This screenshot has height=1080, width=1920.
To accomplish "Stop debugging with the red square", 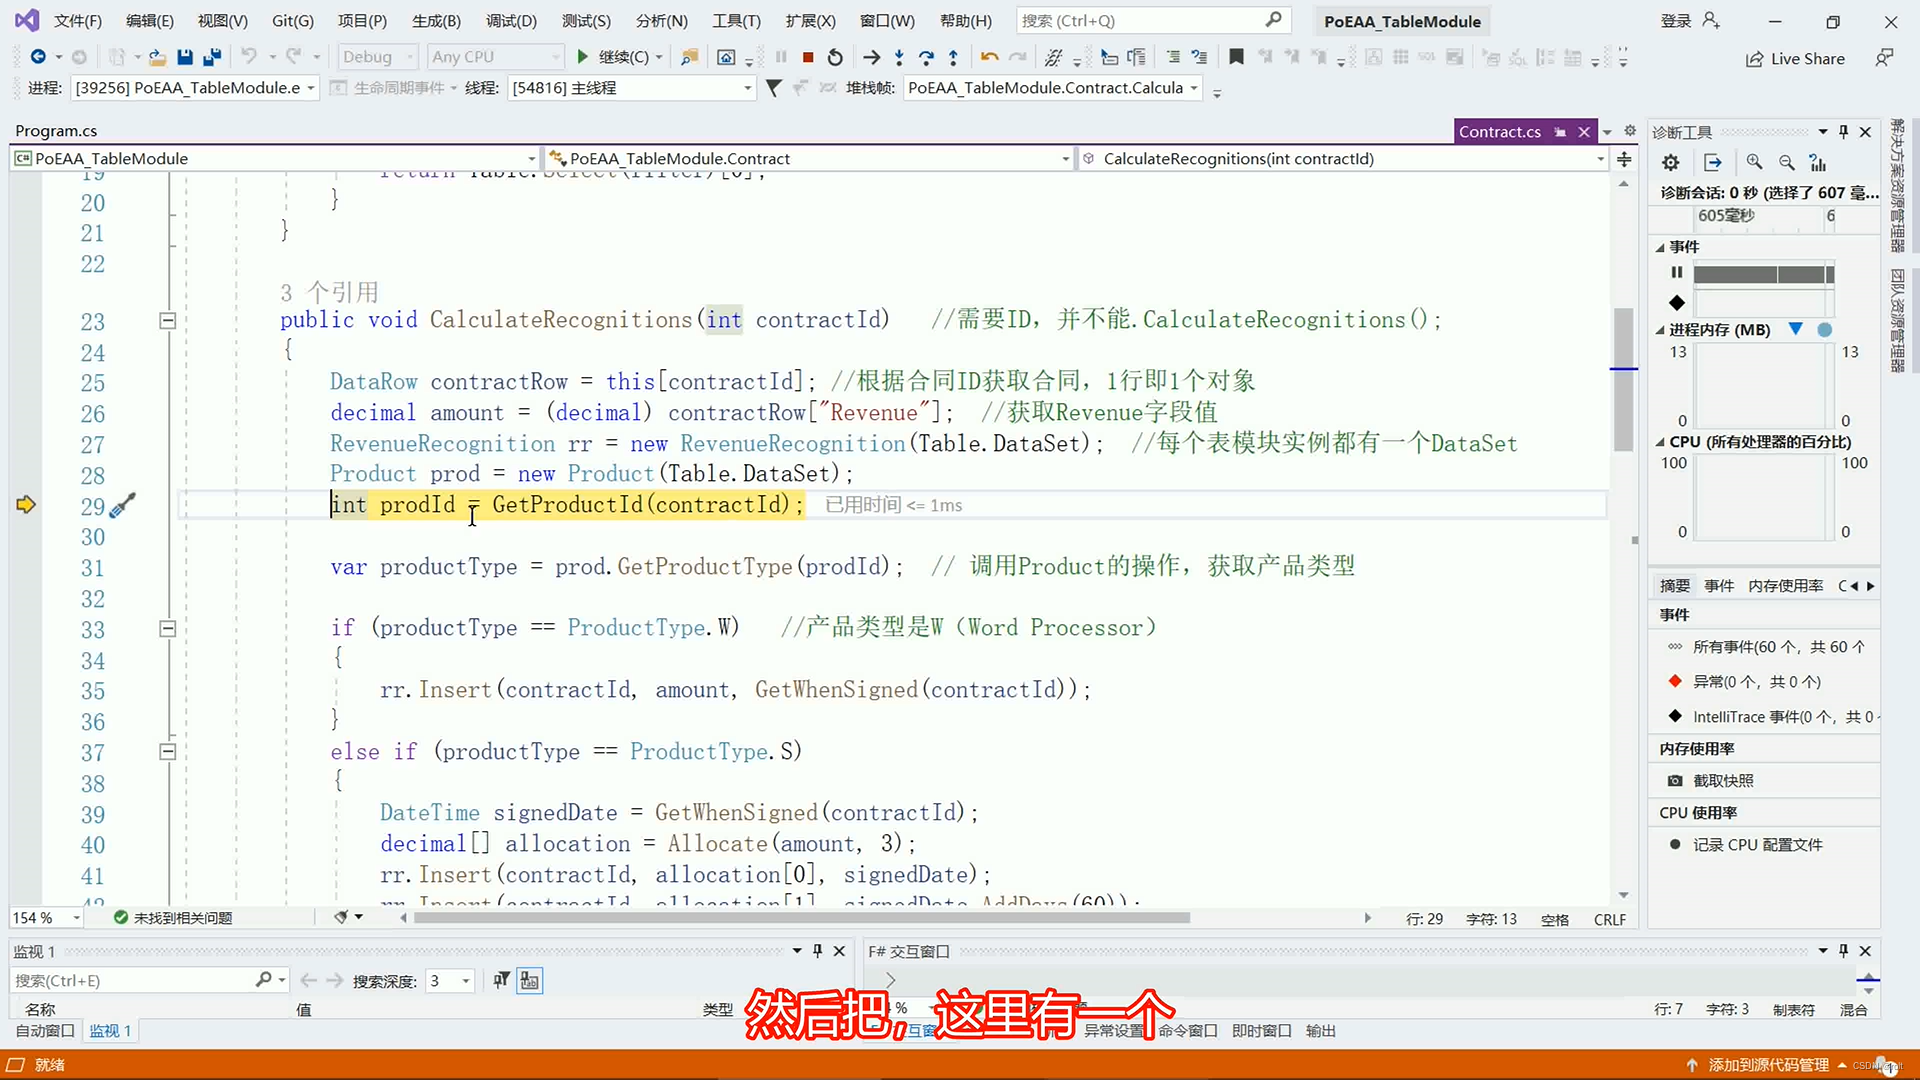I will [x=808, y=57].
